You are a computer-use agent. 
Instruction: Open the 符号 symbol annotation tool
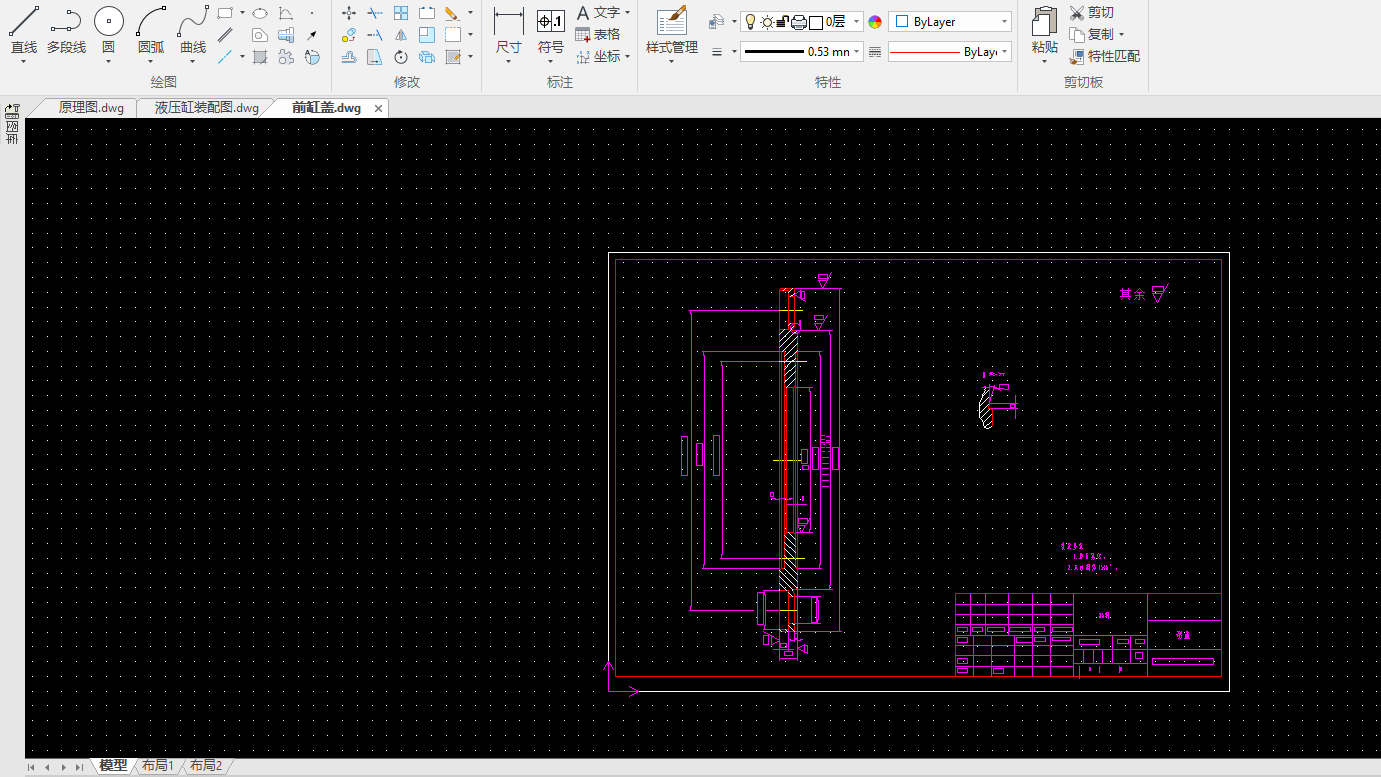pos(550,30)
